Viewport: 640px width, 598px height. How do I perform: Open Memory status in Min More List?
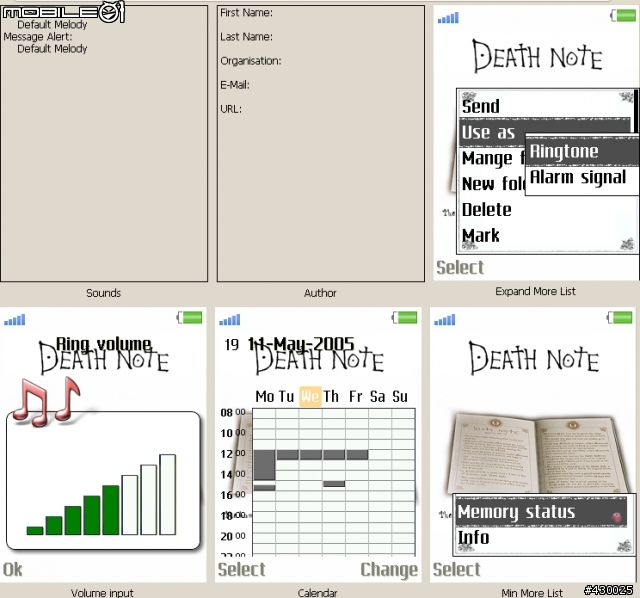[x=541, y=512]
